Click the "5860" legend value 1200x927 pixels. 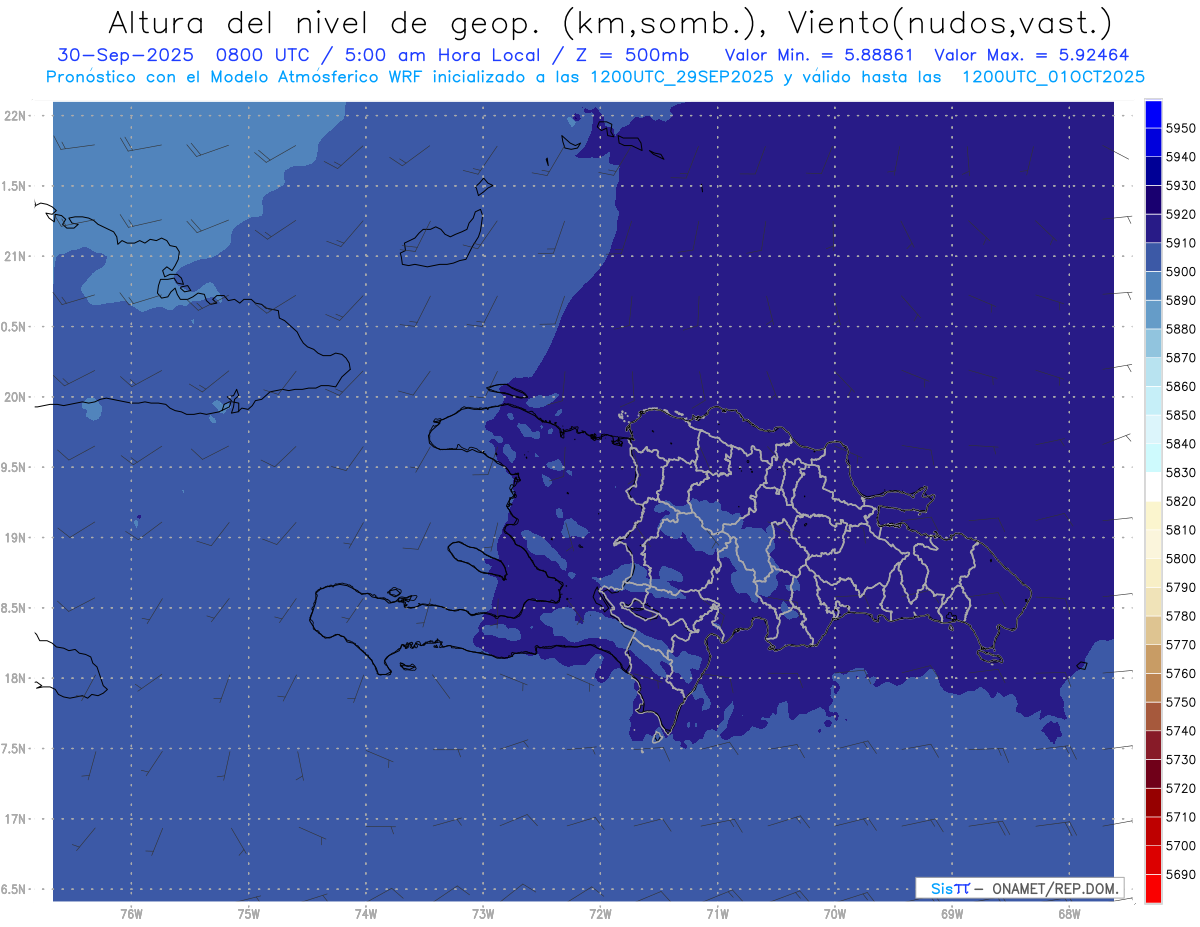pyautogui.click(x=1181, y=387)
